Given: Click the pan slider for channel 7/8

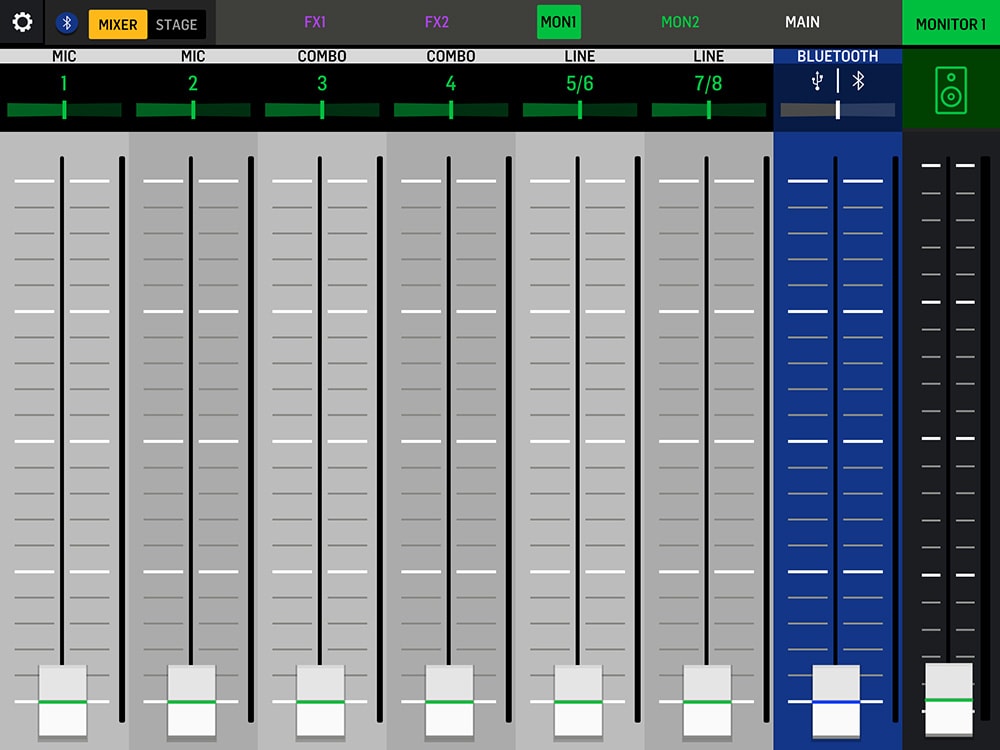Looking at the screenshot, I should tap(709, 110).
